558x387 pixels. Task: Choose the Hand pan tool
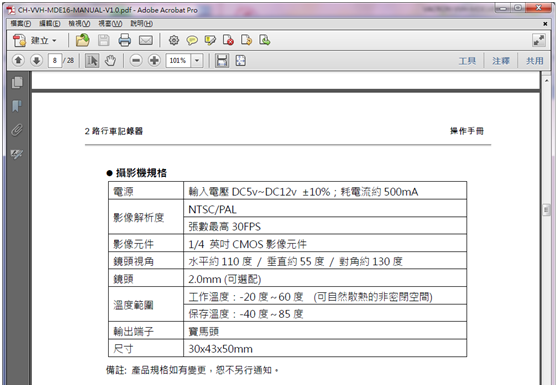click(110, 61)
